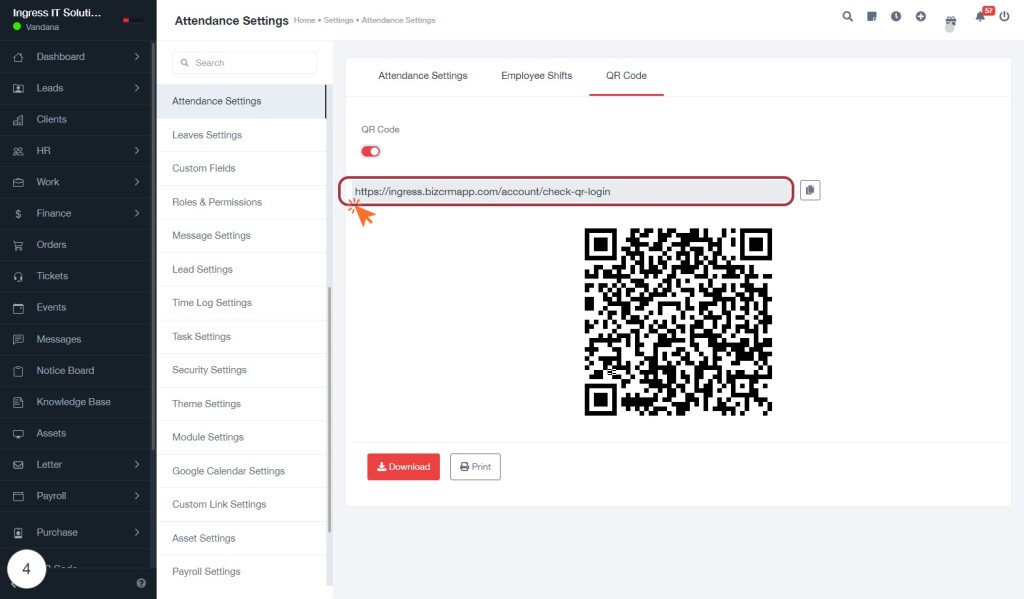Click the Tickets headset icon
The image size is (1024, 599).
pos(18,276)
